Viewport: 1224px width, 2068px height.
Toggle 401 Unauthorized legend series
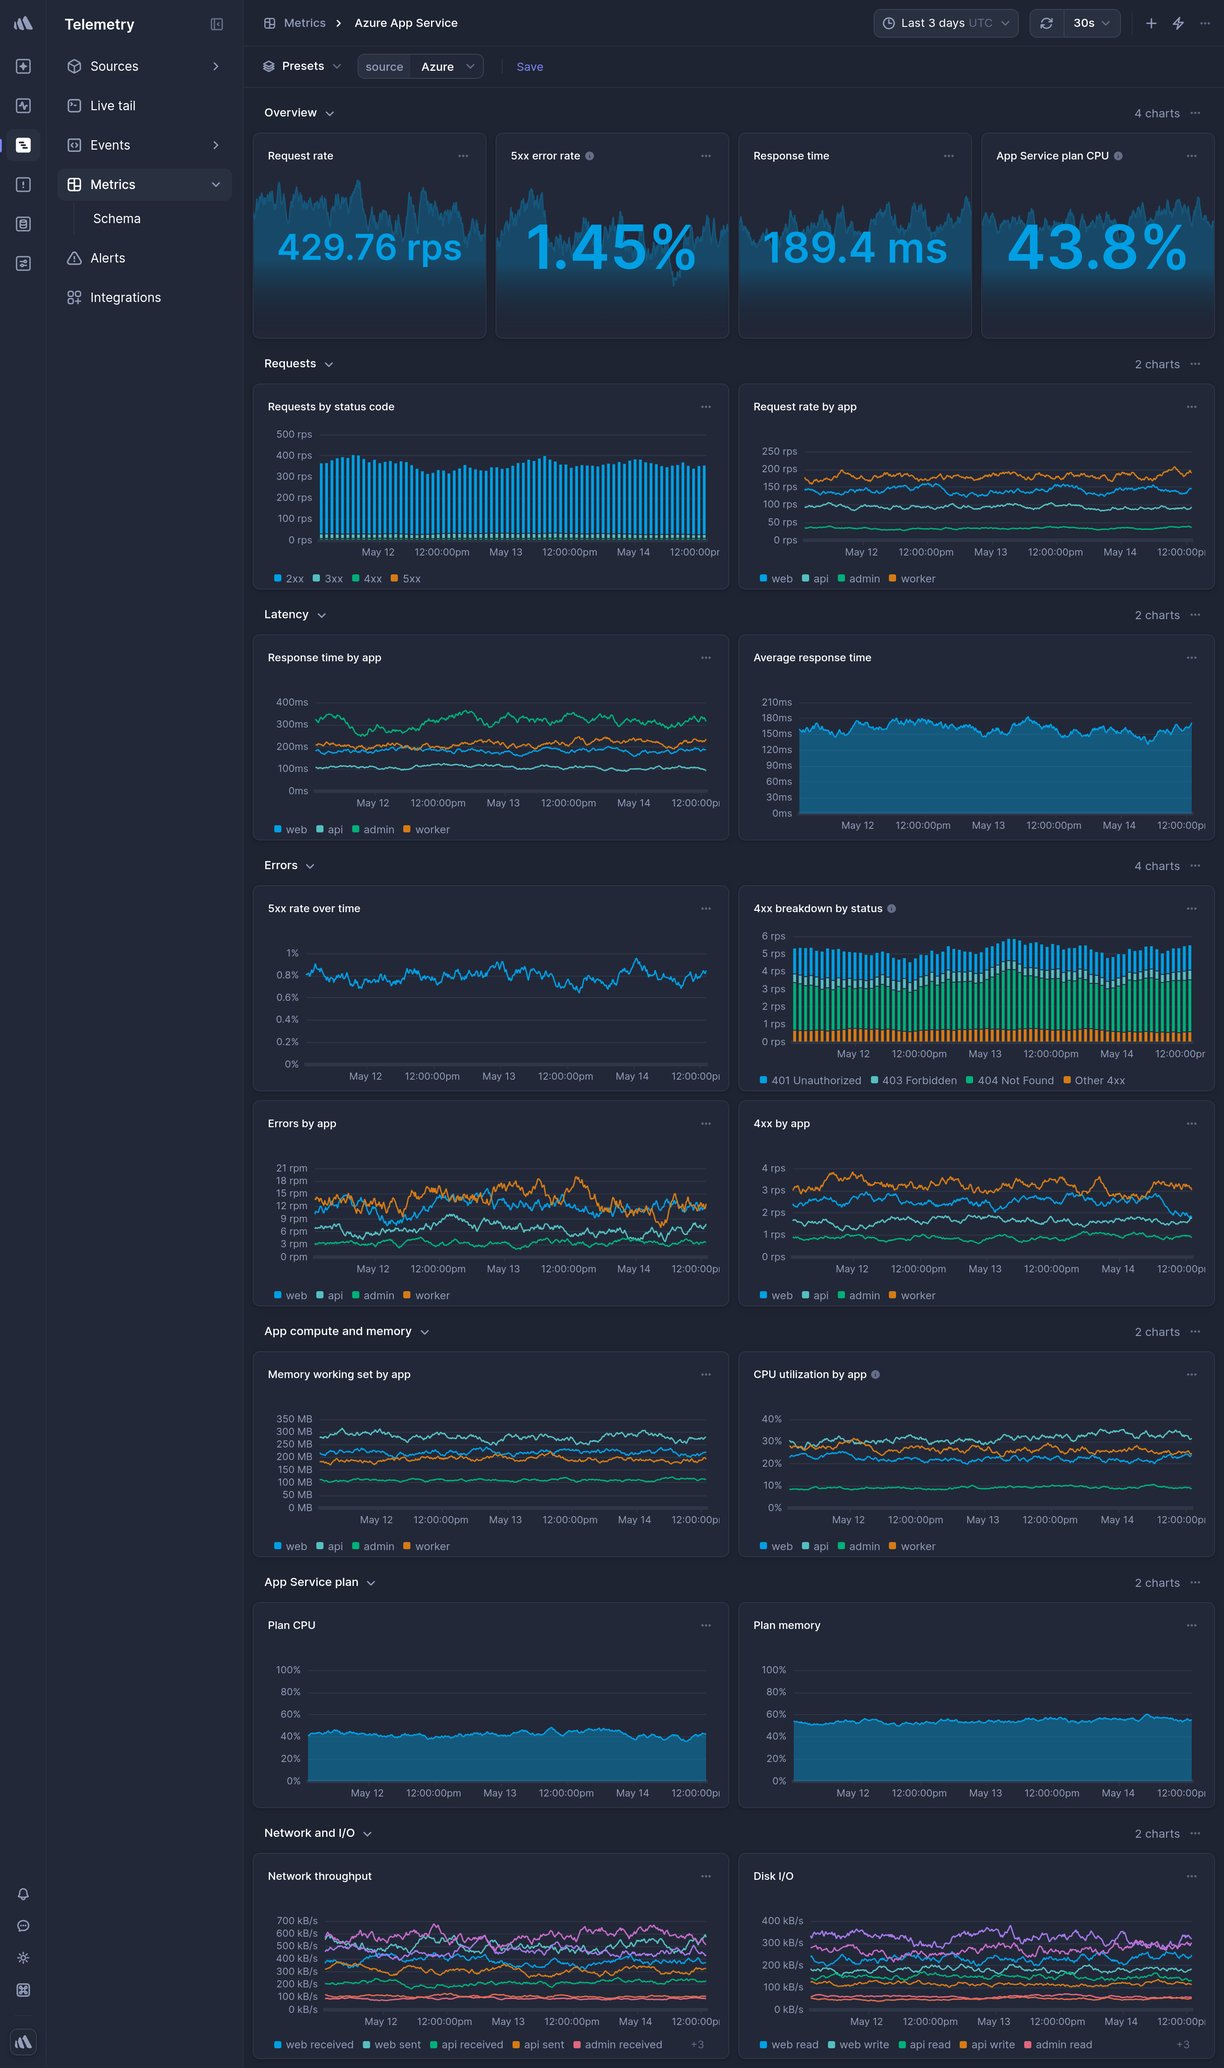click(x=810, y=1081)
